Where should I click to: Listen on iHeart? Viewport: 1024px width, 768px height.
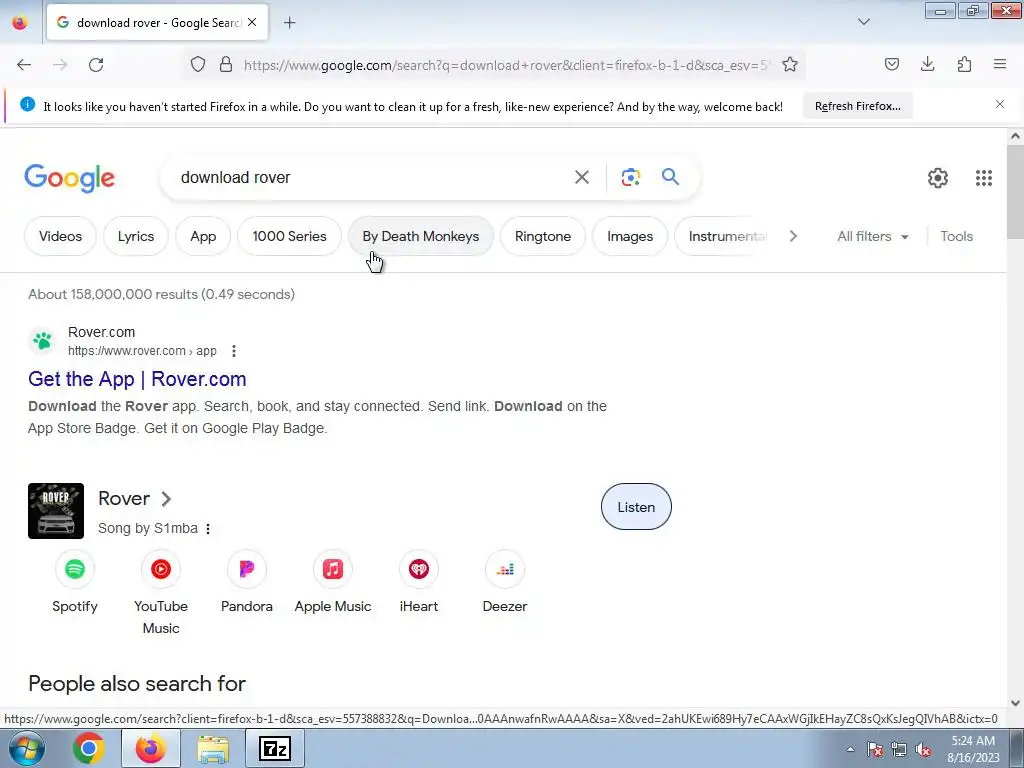pyautogui.click(x=419, y=581)
